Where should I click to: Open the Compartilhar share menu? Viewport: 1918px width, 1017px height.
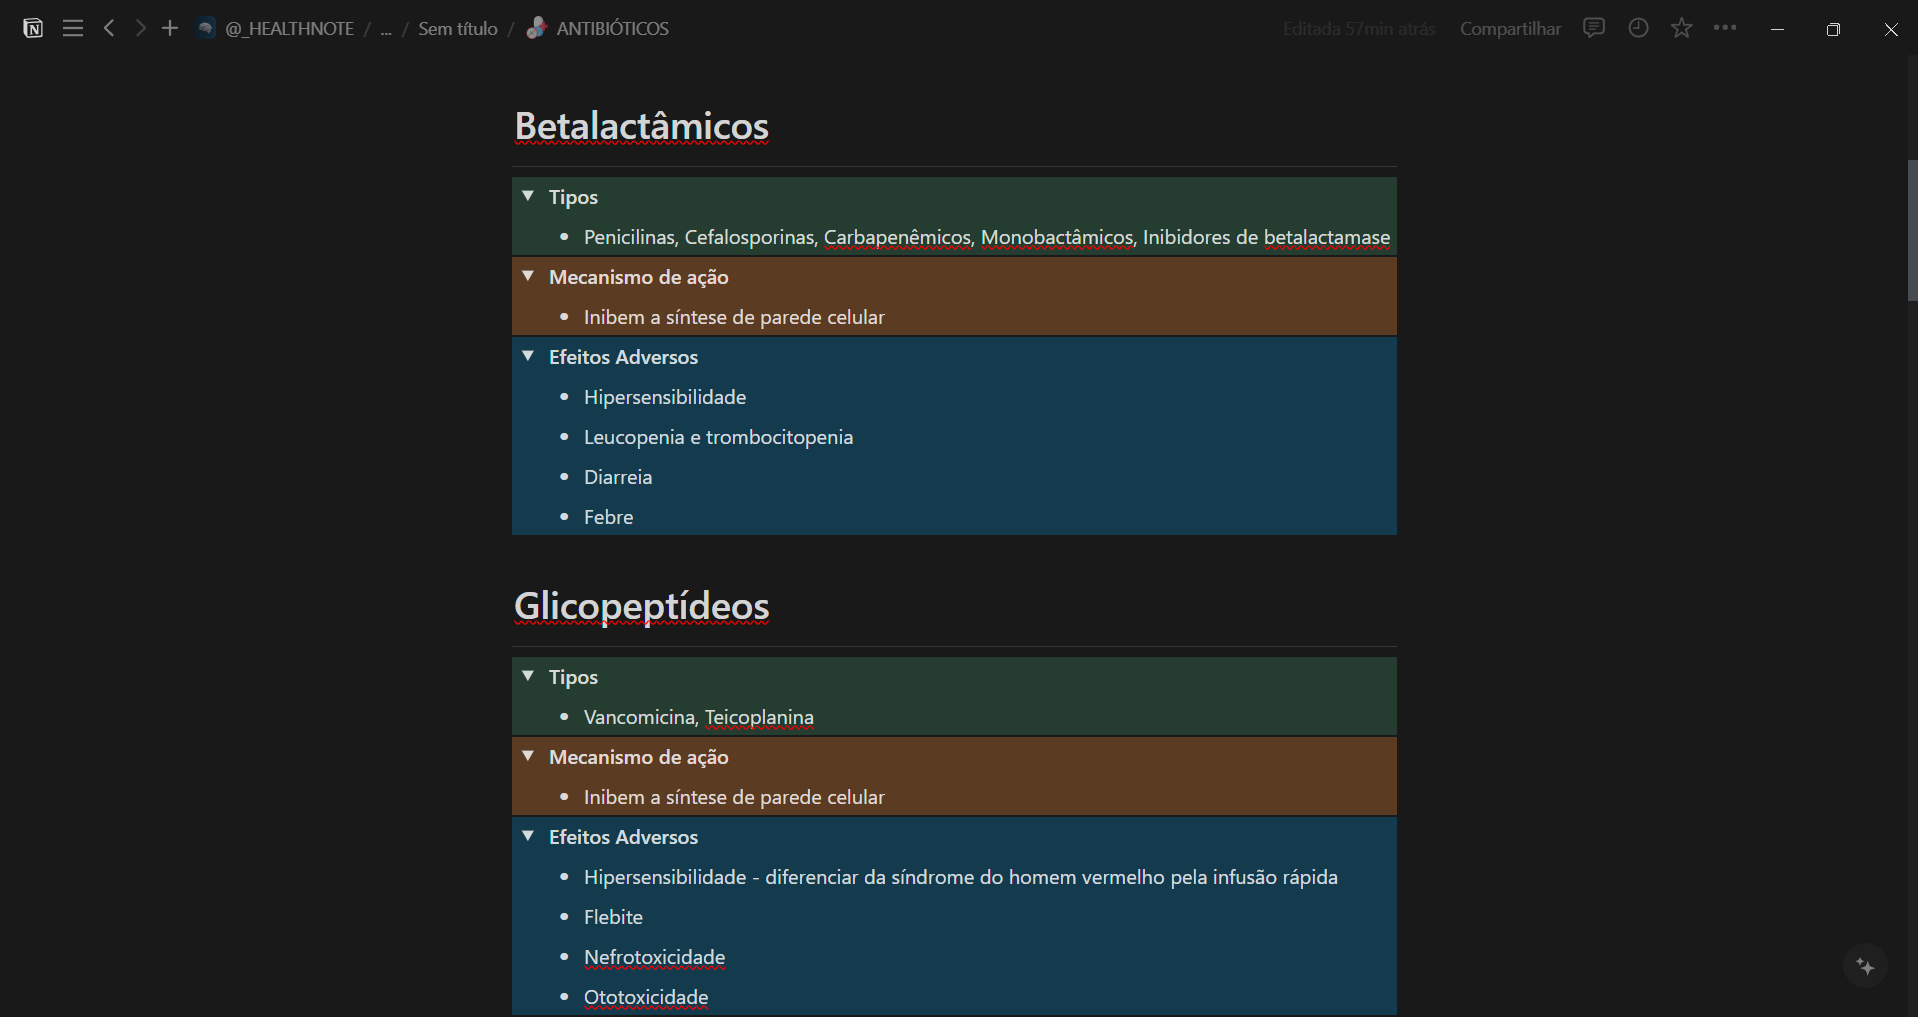coord(1510,29)
